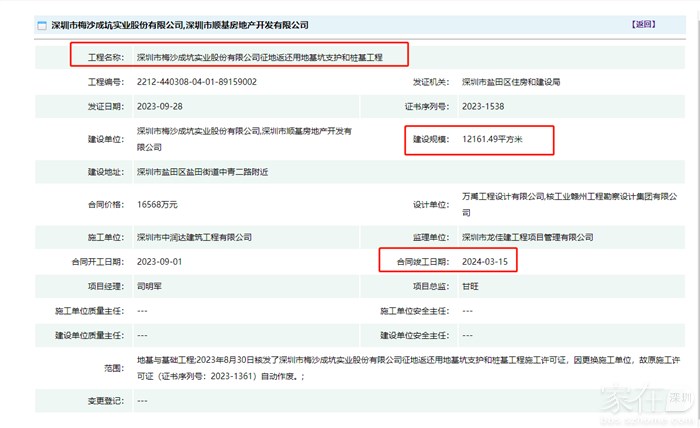
Task: Click the 建设地址 address value
Action: point(216,173)
